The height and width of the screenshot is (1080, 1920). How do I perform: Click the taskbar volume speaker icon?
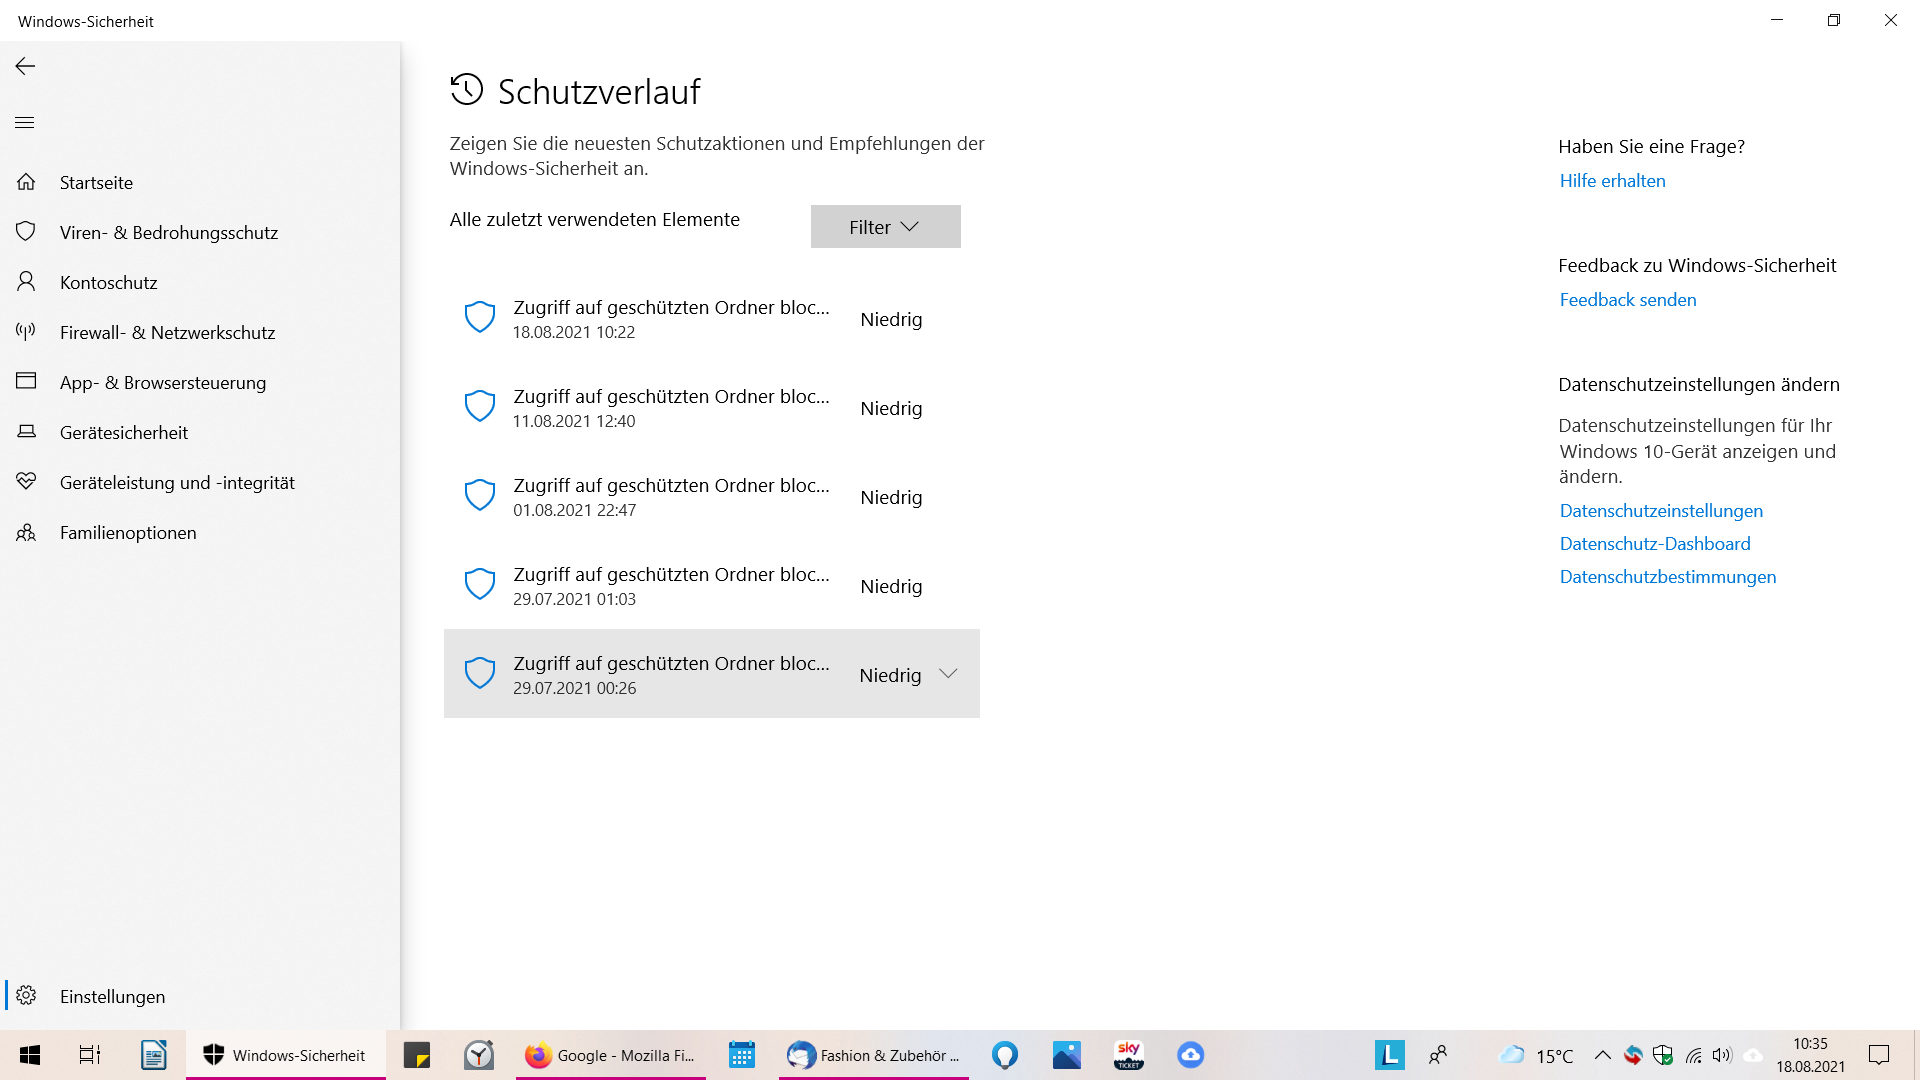point(1721,1055)
